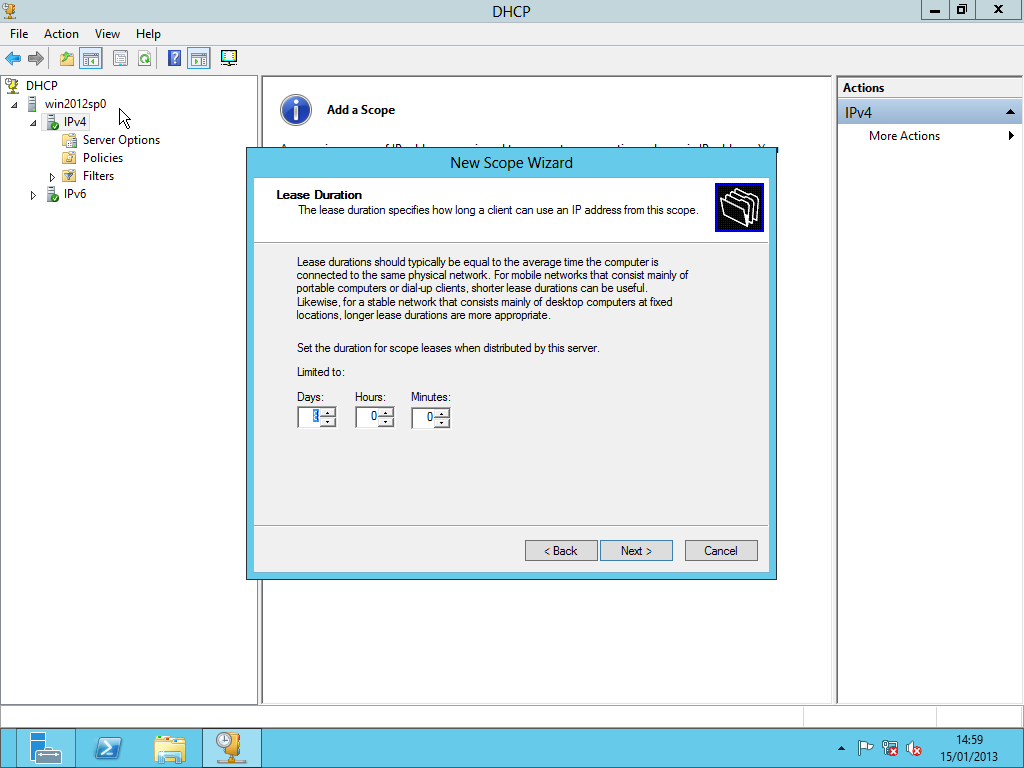Expand the IPv6 tree node
Viewport: 1024px width, 768px height.
[x=33, y=195]
